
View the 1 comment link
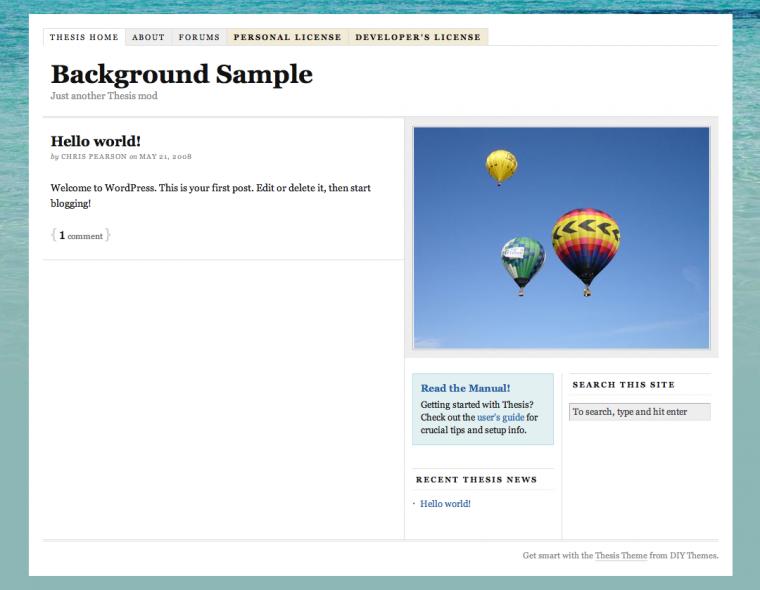pos(80,235)
